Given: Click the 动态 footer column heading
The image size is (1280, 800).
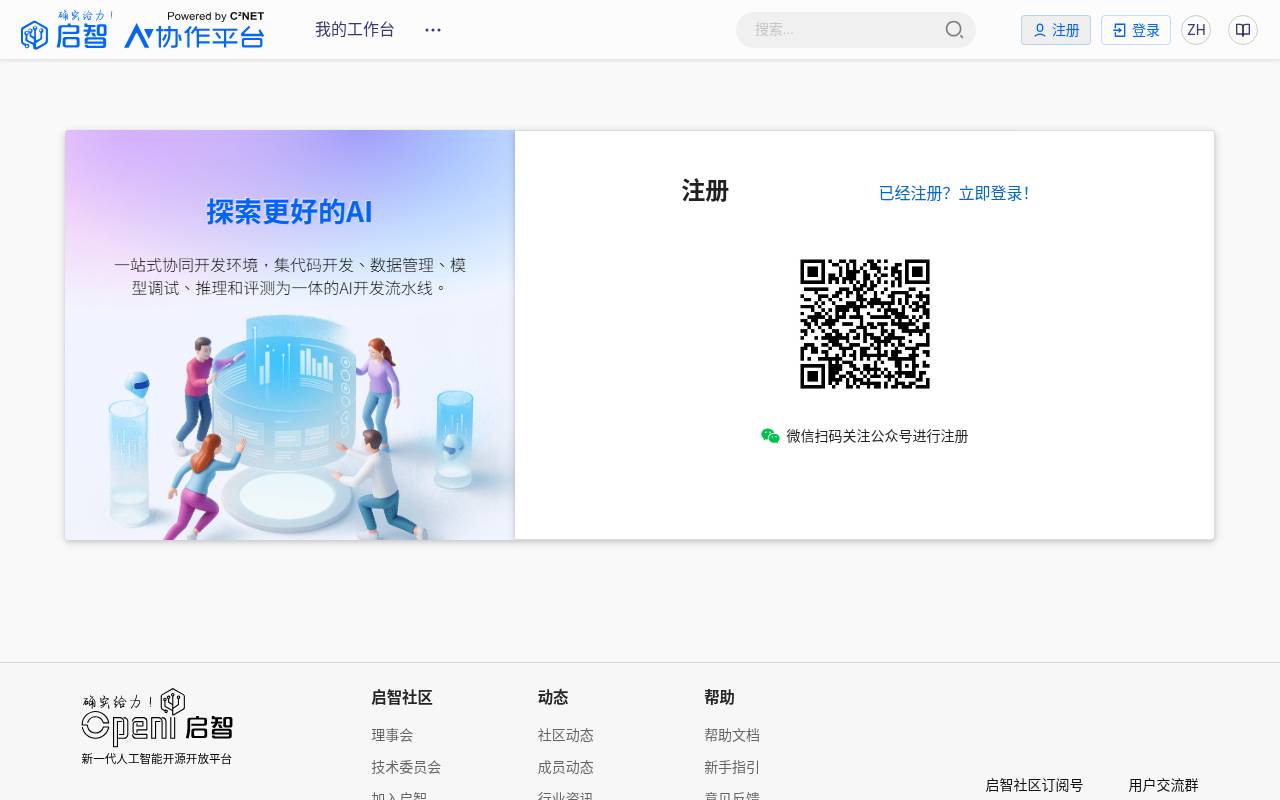Looking at the screenshot, I should point(553,697).
